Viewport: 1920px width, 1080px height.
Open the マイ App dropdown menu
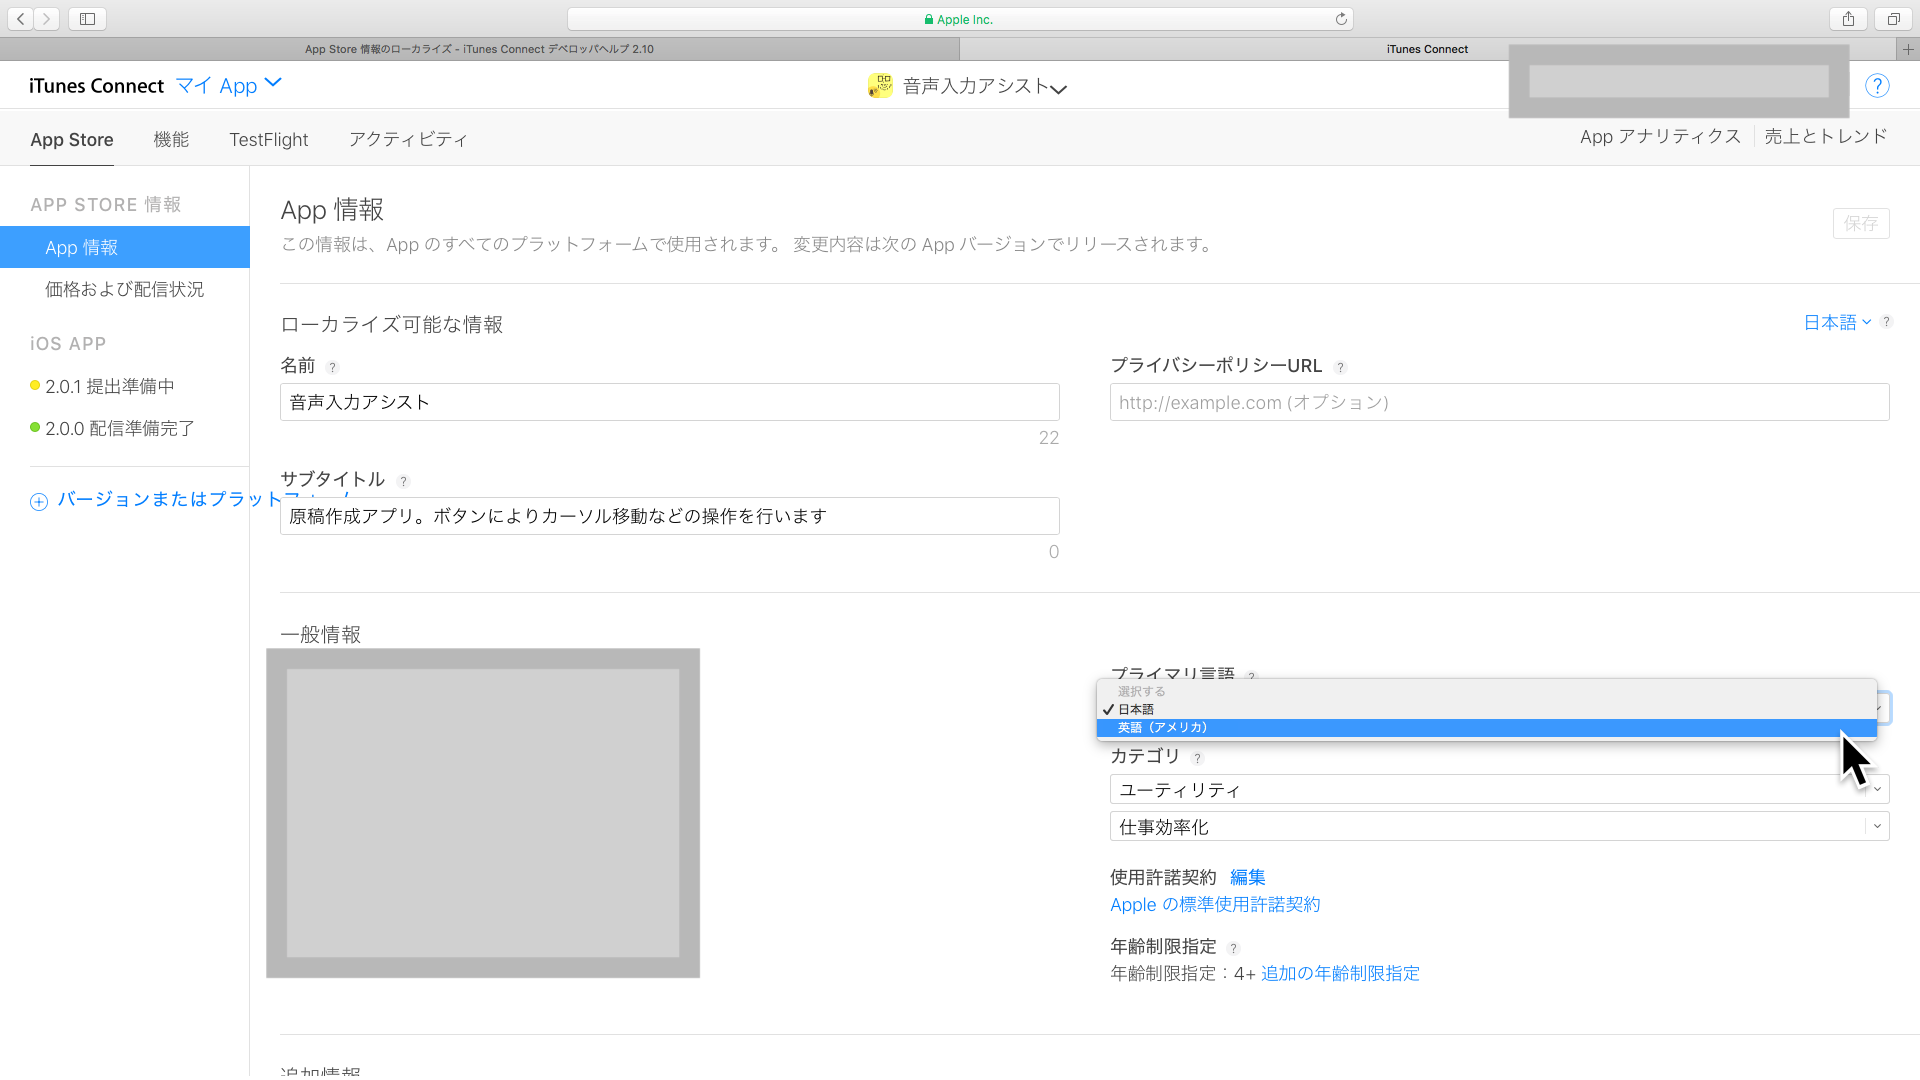pos(229,86)
